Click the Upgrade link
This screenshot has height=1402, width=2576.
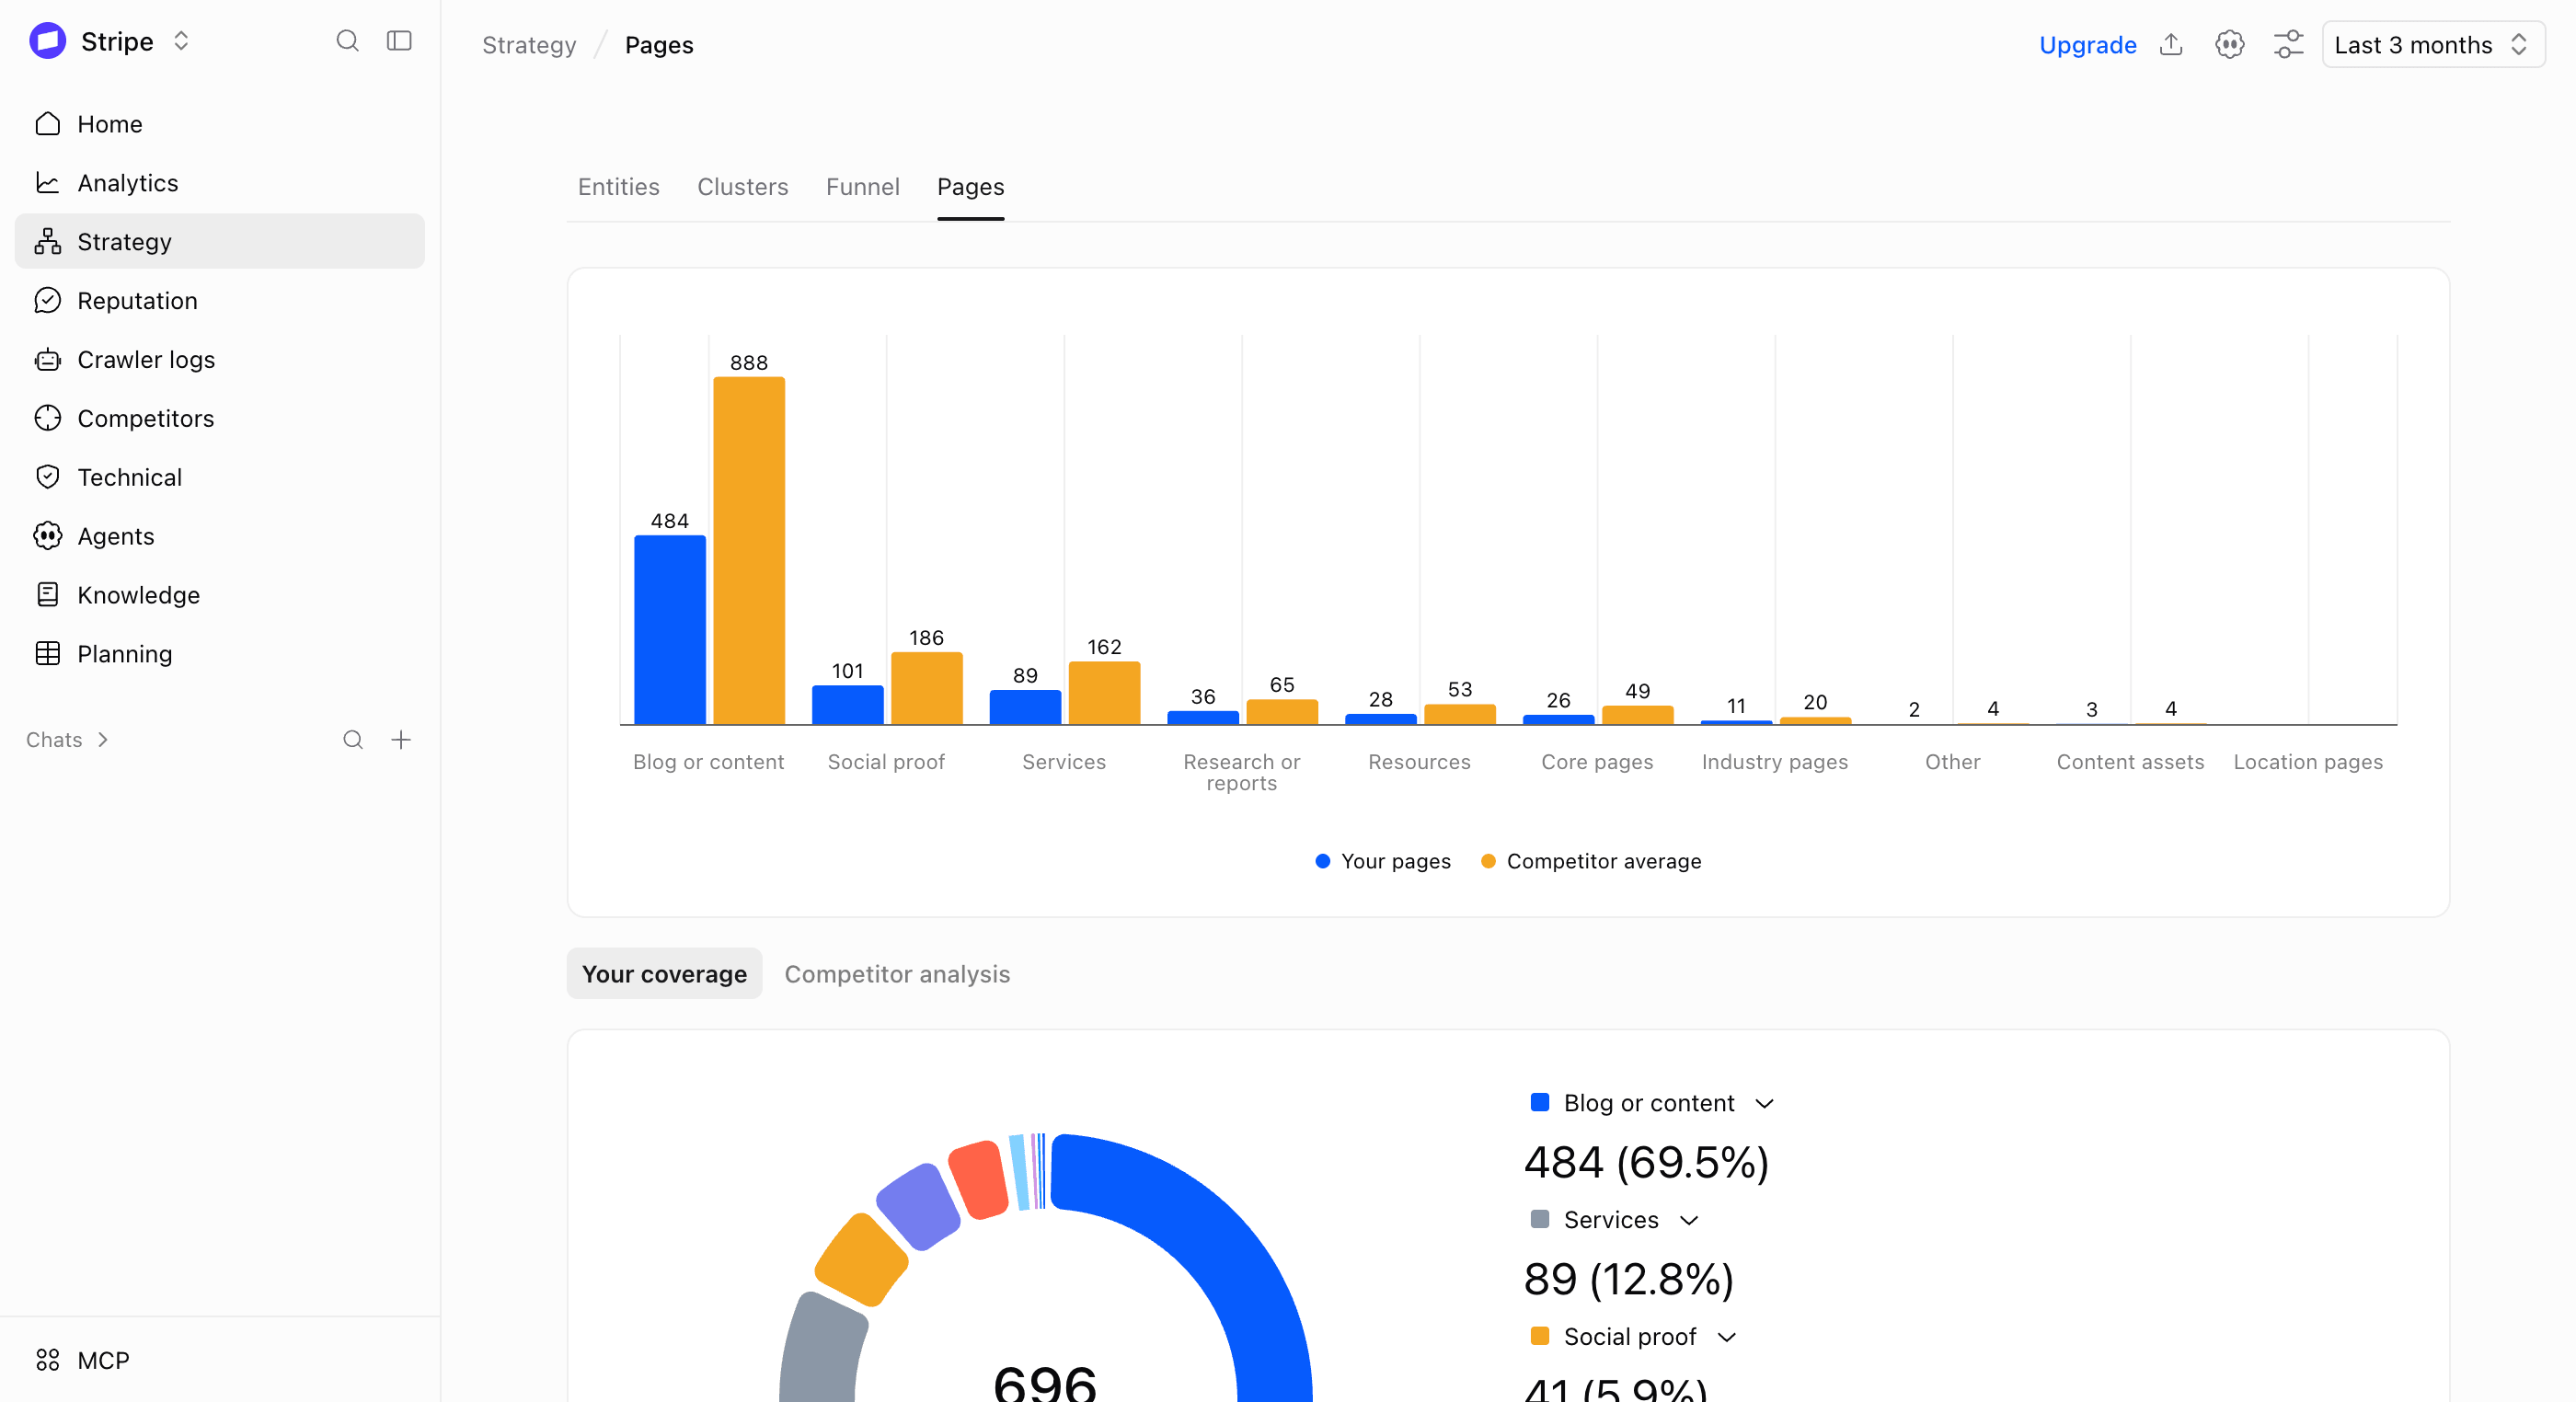(2087, 45)
